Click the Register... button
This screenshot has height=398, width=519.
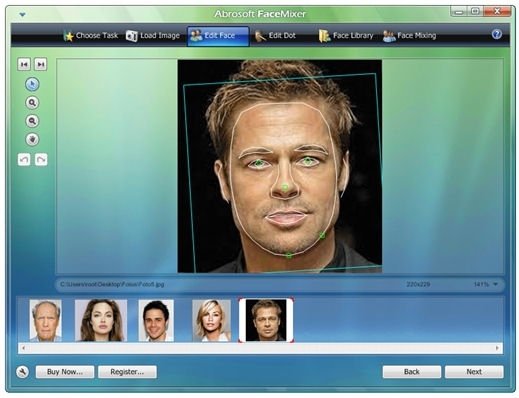click(127, 372)
